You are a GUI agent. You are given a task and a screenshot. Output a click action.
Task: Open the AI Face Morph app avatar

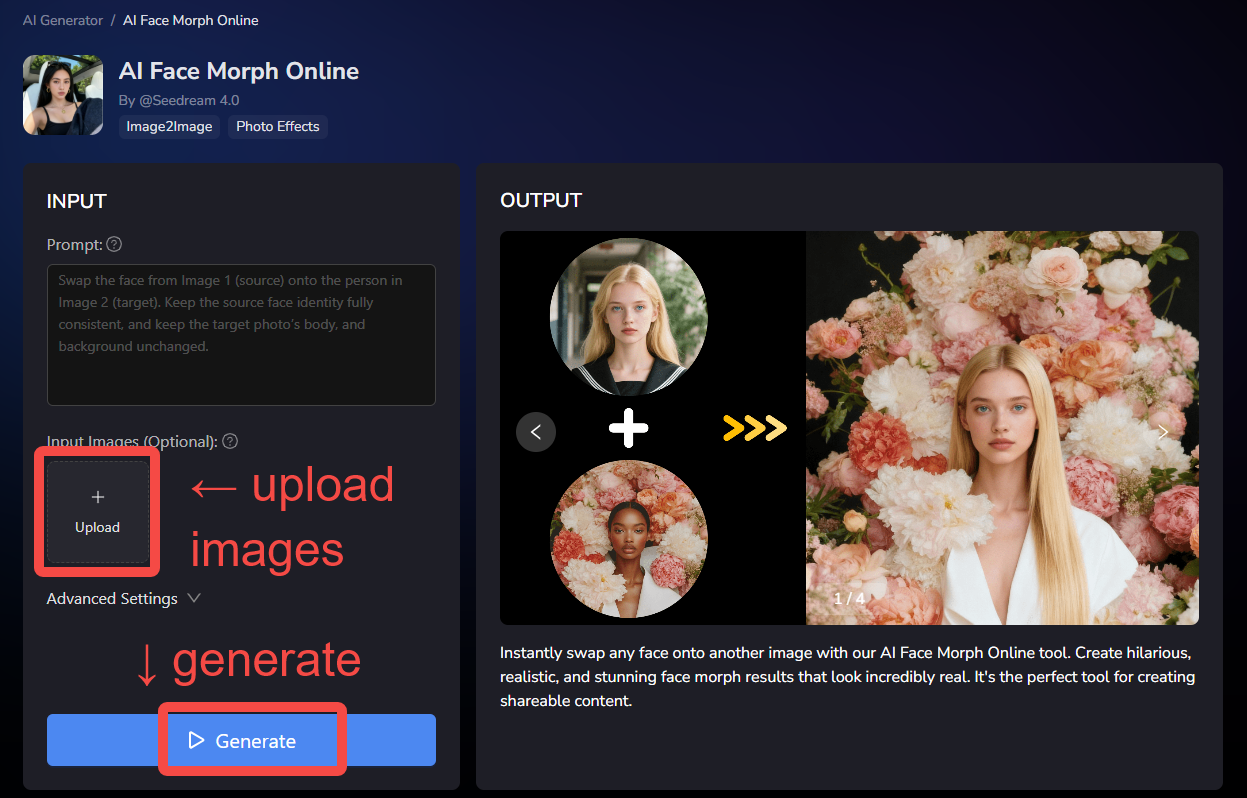(63, 95)
